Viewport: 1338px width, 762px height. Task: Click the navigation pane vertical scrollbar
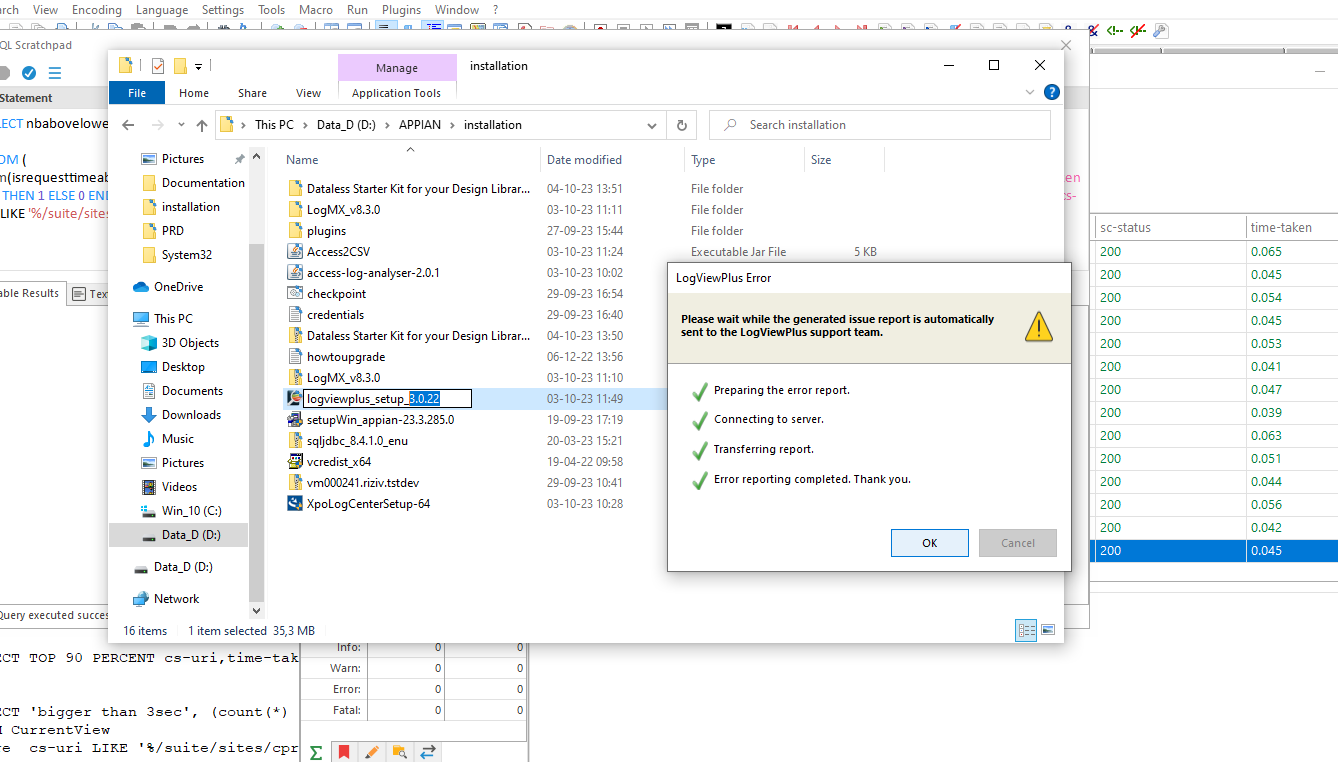click(257, 400)
